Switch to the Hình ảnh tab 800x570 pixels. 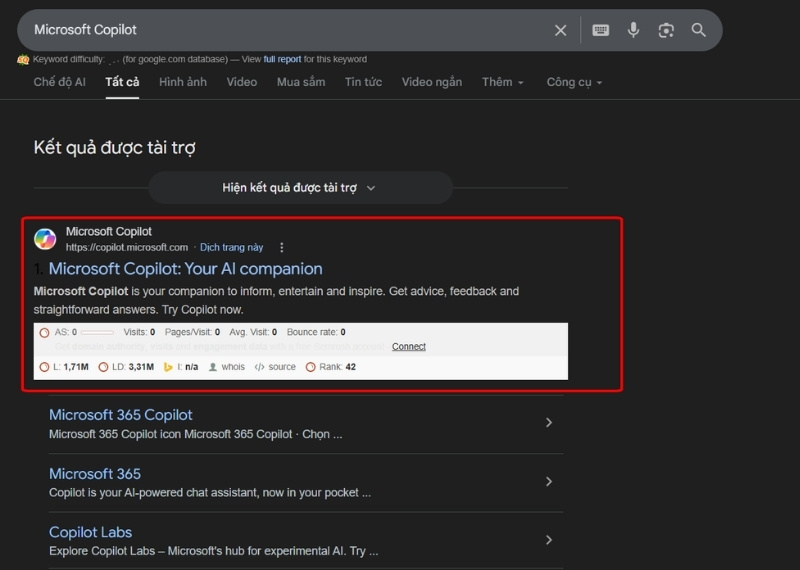(183, 82)
